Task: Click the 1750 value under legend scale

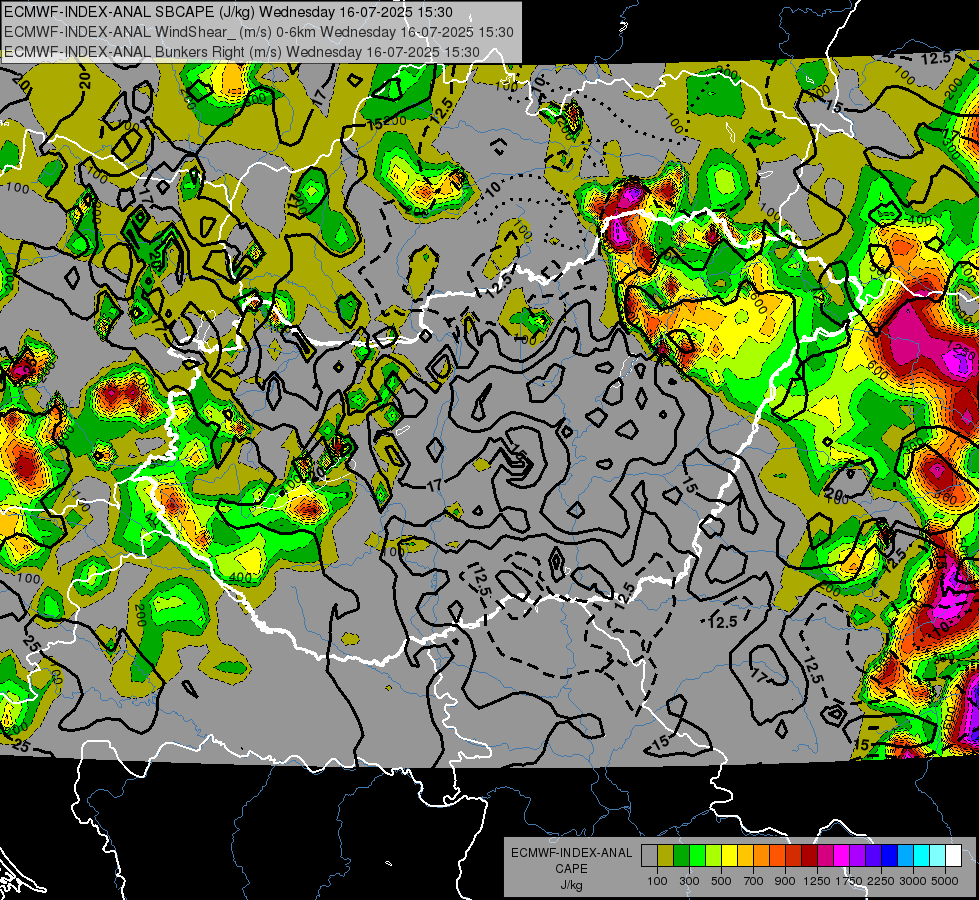Action: pos(849,881)
